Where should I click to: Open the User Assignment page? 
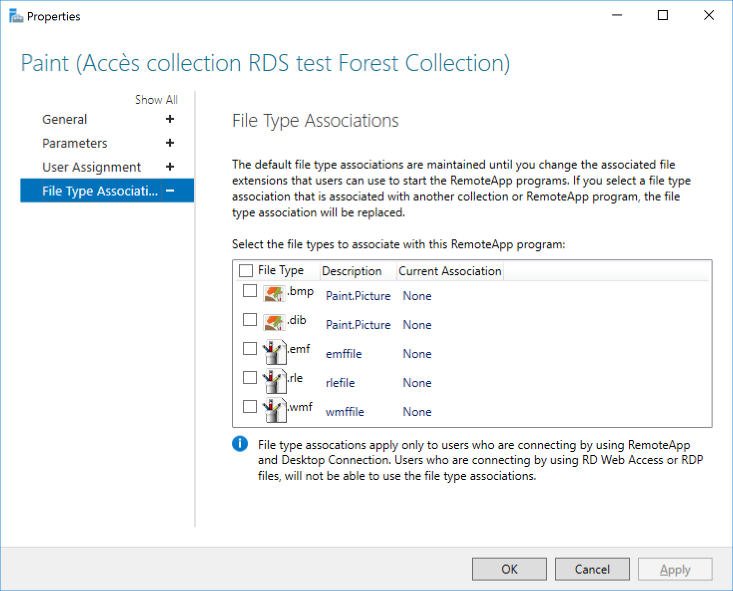click(92, 167)
